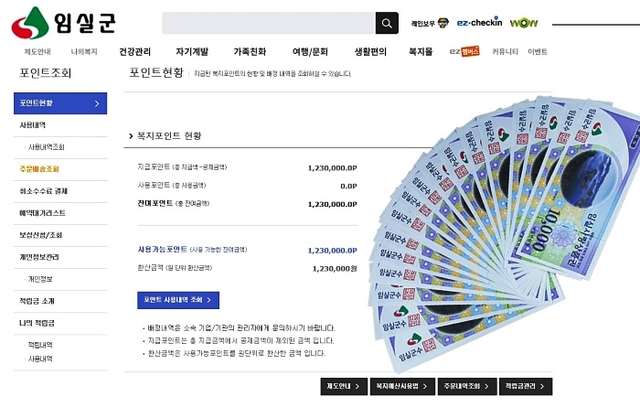Click the 개인보우 mascot icon
Screen dimensions: 640x407
point(431,22)
